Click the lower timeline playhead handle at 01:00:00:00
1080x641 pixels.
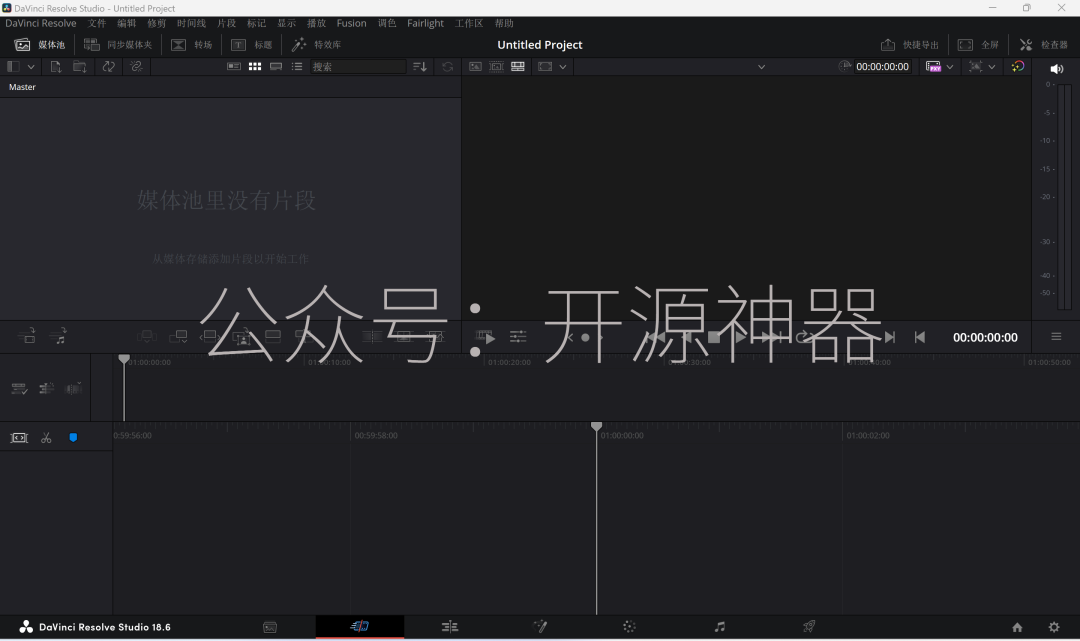point(596,427)
